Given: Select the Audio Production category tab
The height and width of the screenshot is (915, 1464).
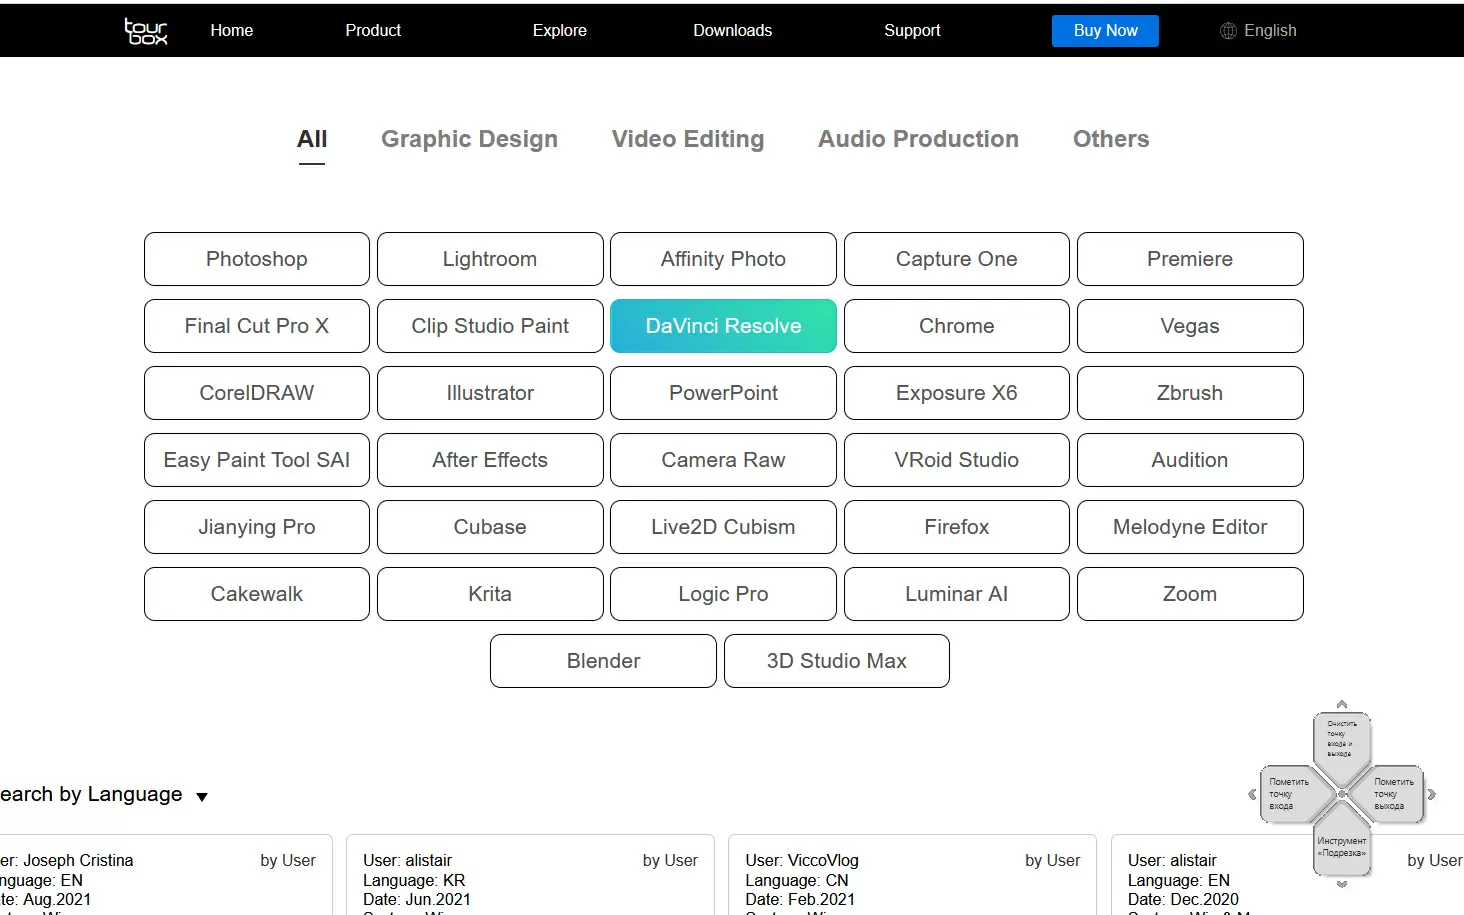Looking at the screenshot, I should (x=918, y=139).
